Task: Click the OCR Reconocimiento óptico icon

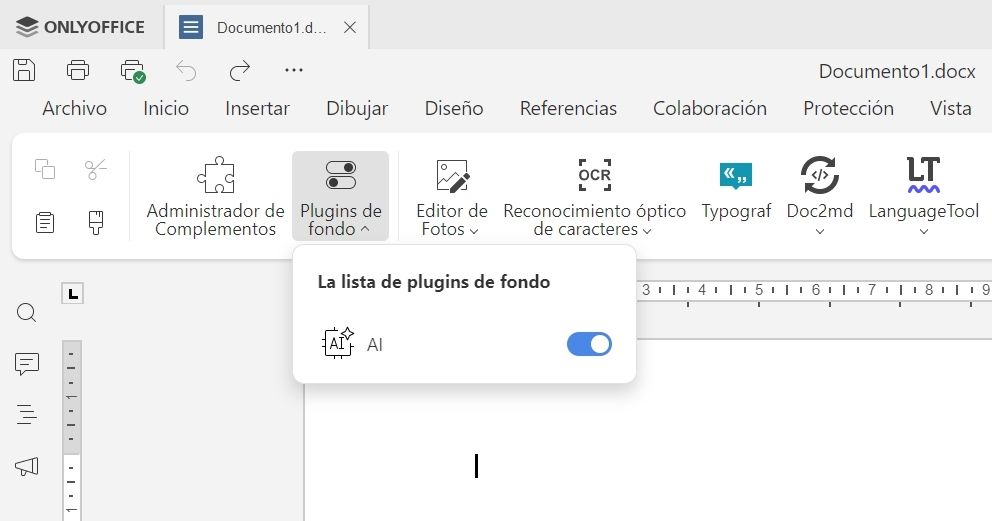Action: pos(595,175)
